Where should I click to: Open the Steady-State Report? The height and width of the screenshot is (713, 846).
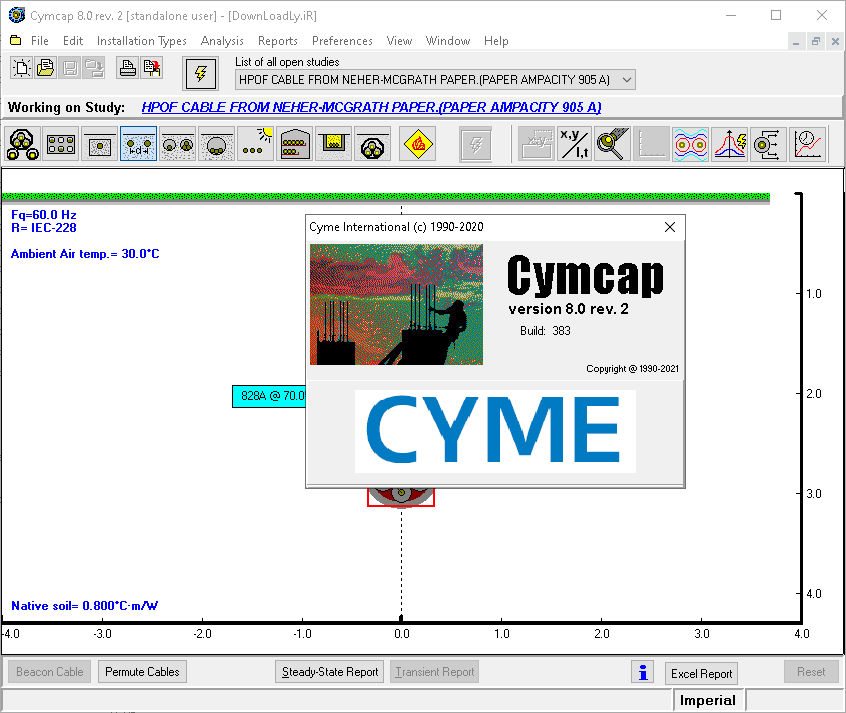330,672
